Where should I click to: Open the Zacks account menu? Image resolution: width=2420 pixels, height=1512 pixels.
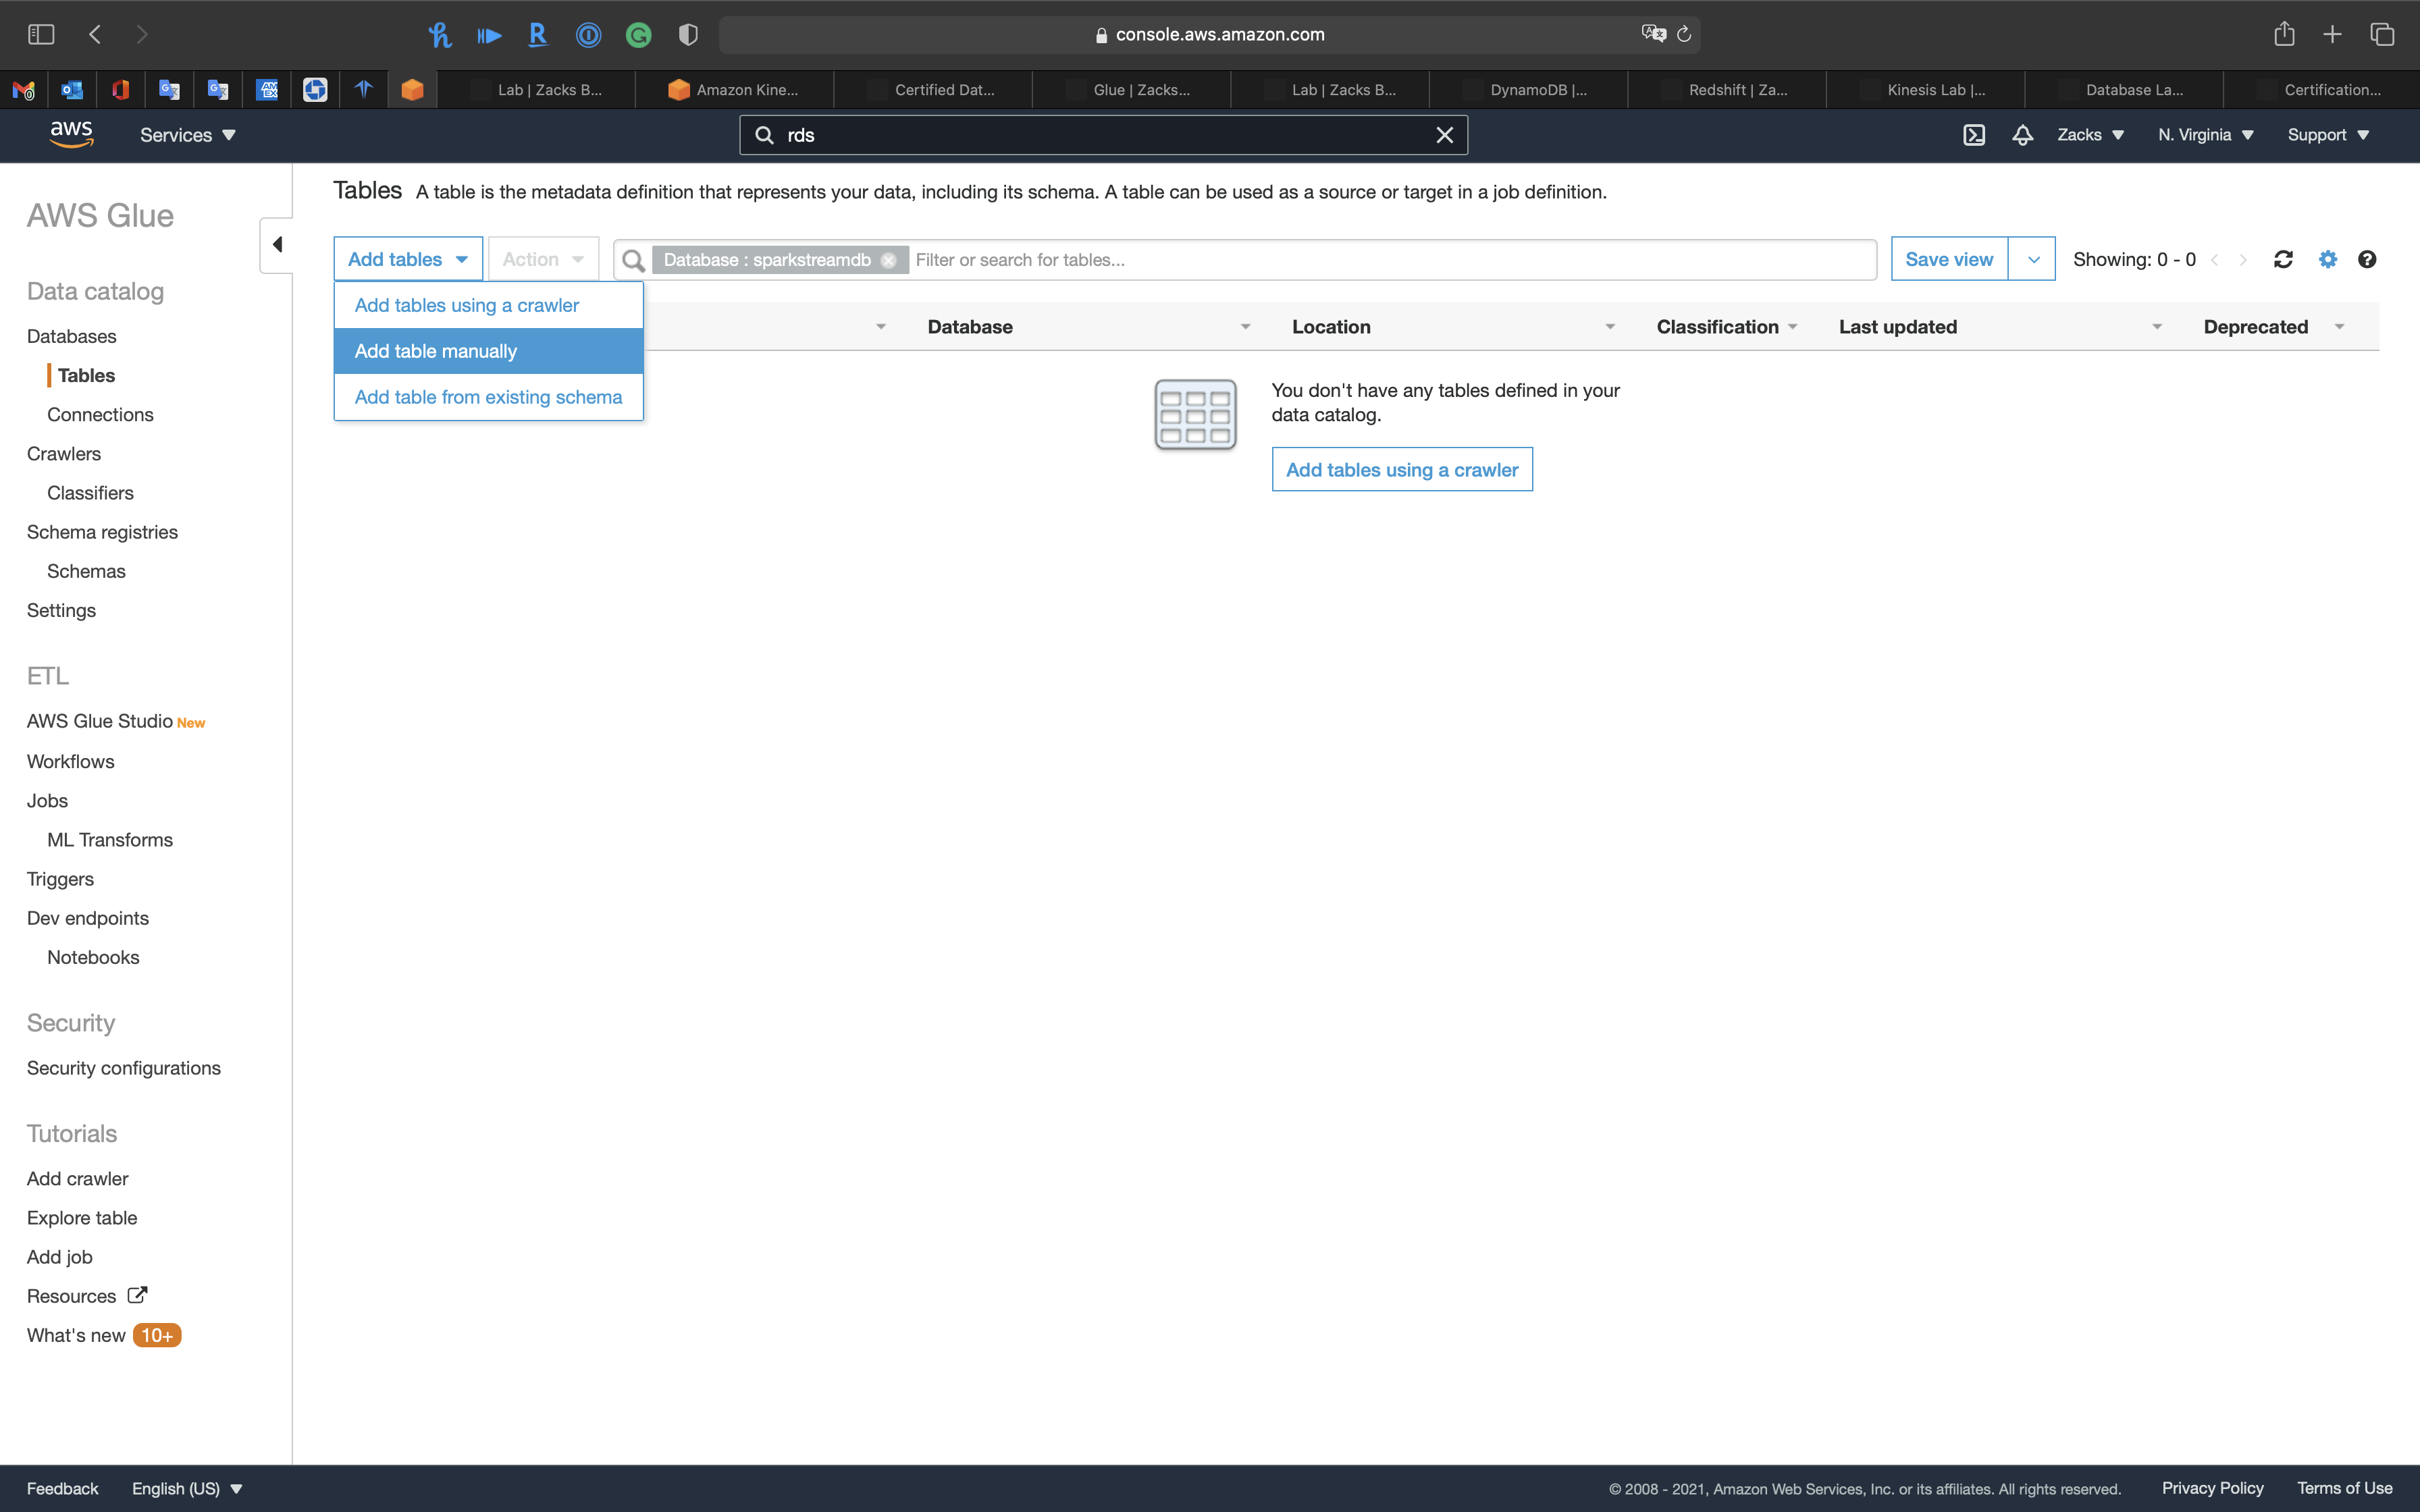pyautogui.click(x=2090, y=135)
